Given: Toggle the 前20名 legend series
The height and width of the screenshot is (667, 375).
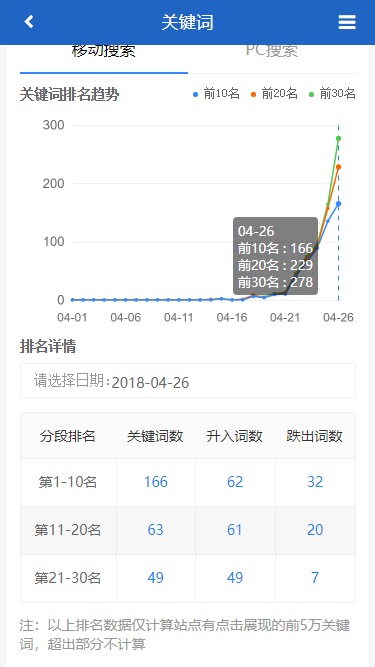Looking at the screenshot, I should tap(274, 94).
